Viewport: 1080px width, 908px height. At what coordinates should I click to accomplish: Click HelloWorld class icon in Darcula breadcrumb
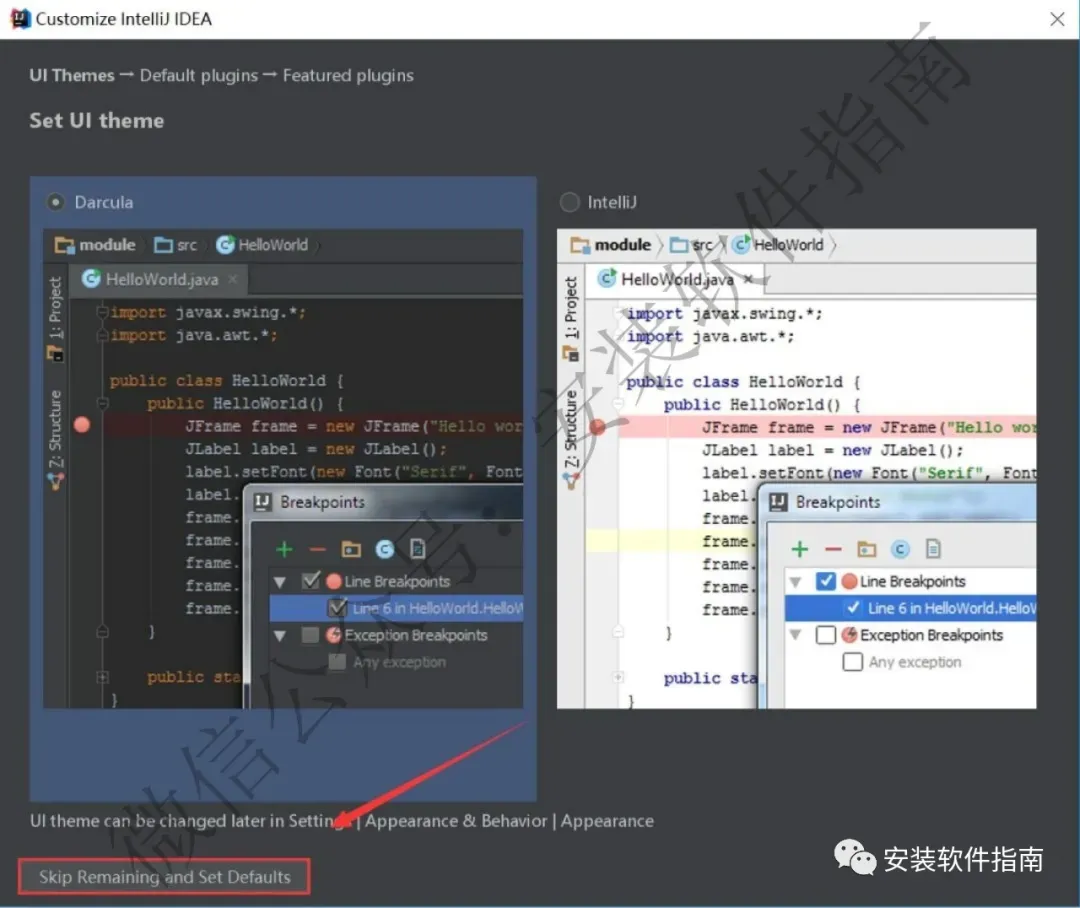pyautogui.click(x=225, y=245)
